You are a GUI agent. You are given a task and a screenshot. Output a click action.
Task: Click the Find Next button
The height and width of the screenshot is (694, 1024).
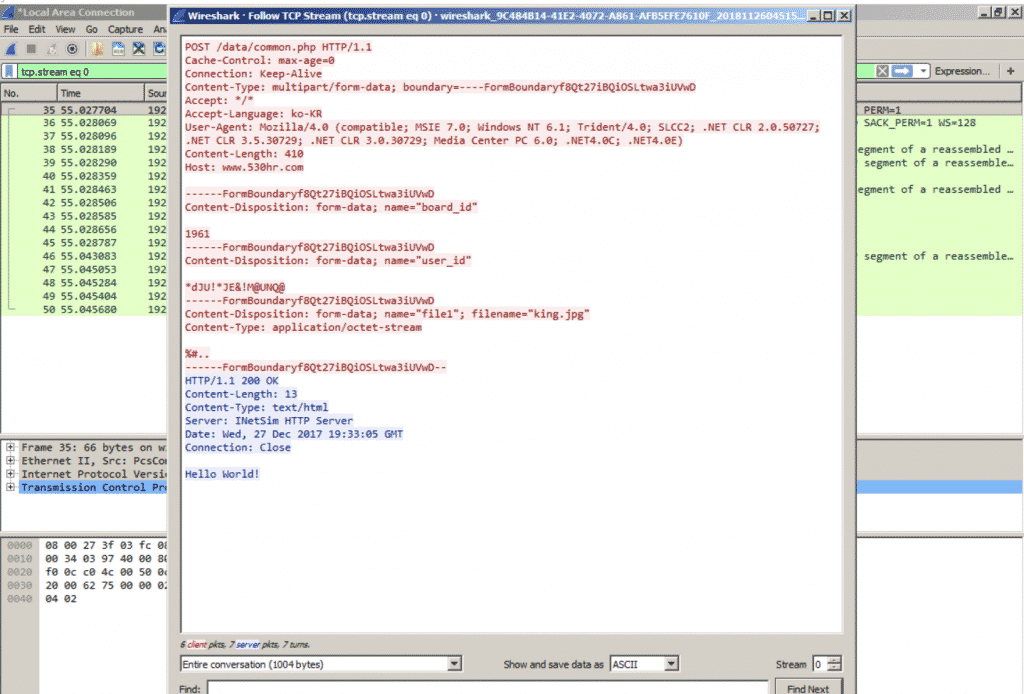[x=808, y=688]
